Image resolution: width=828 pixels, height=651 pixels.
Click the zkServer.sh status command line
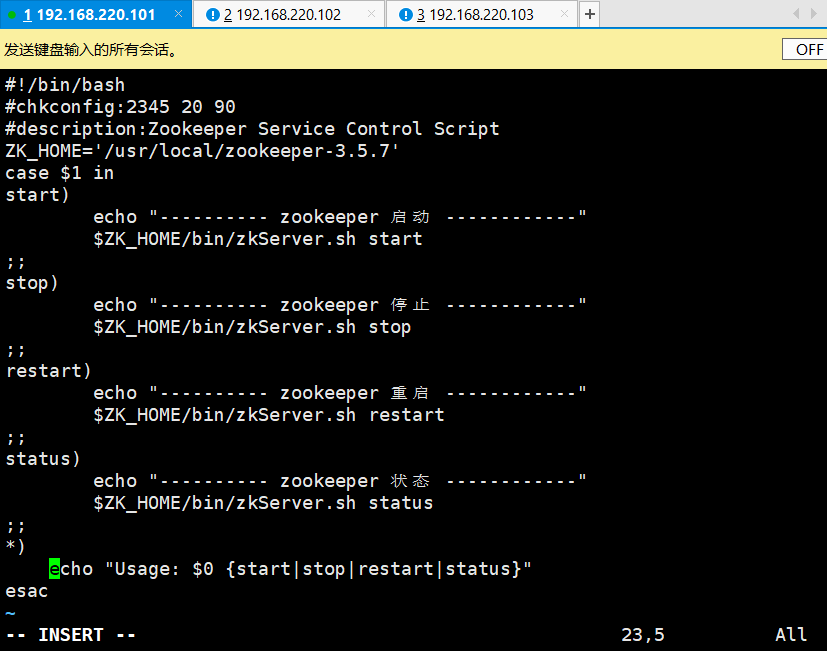coord(263,504)
